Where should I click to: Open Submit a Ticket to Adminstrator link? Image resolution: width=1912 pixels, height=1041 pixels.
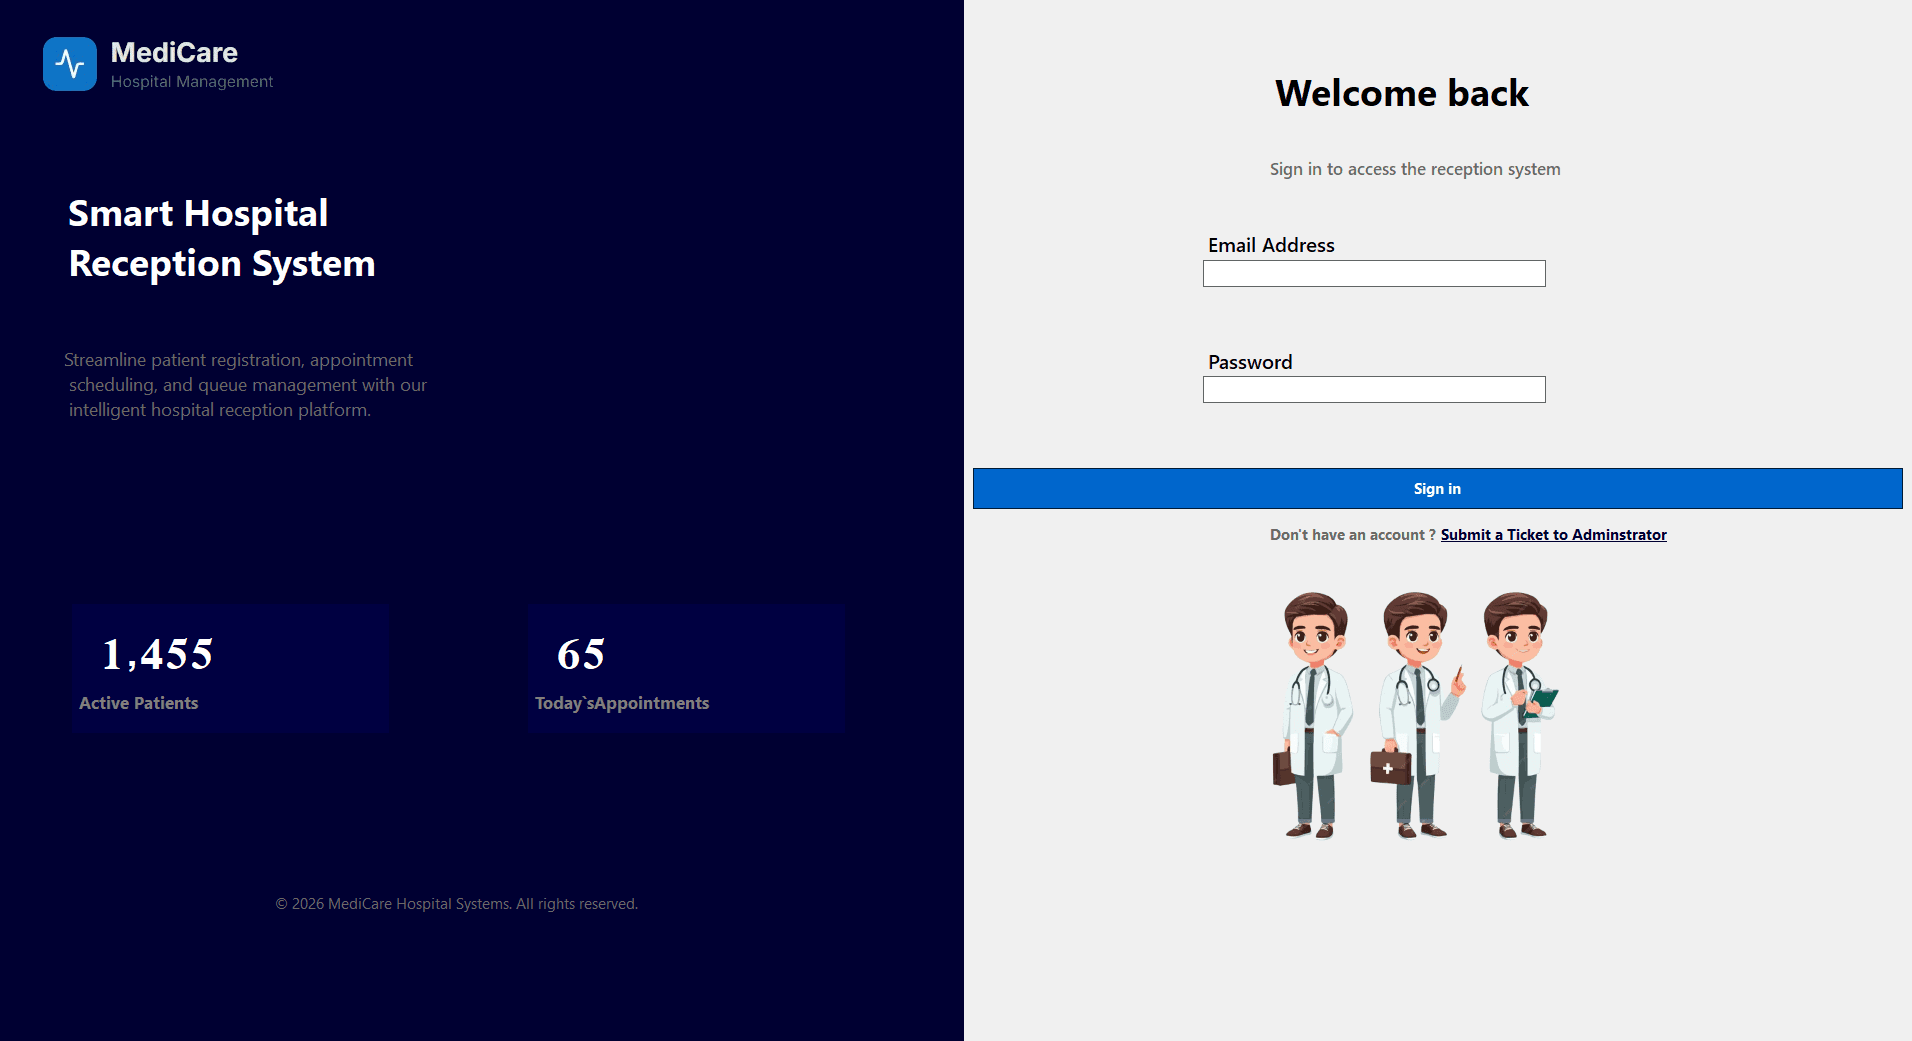tap(1553, 535)
